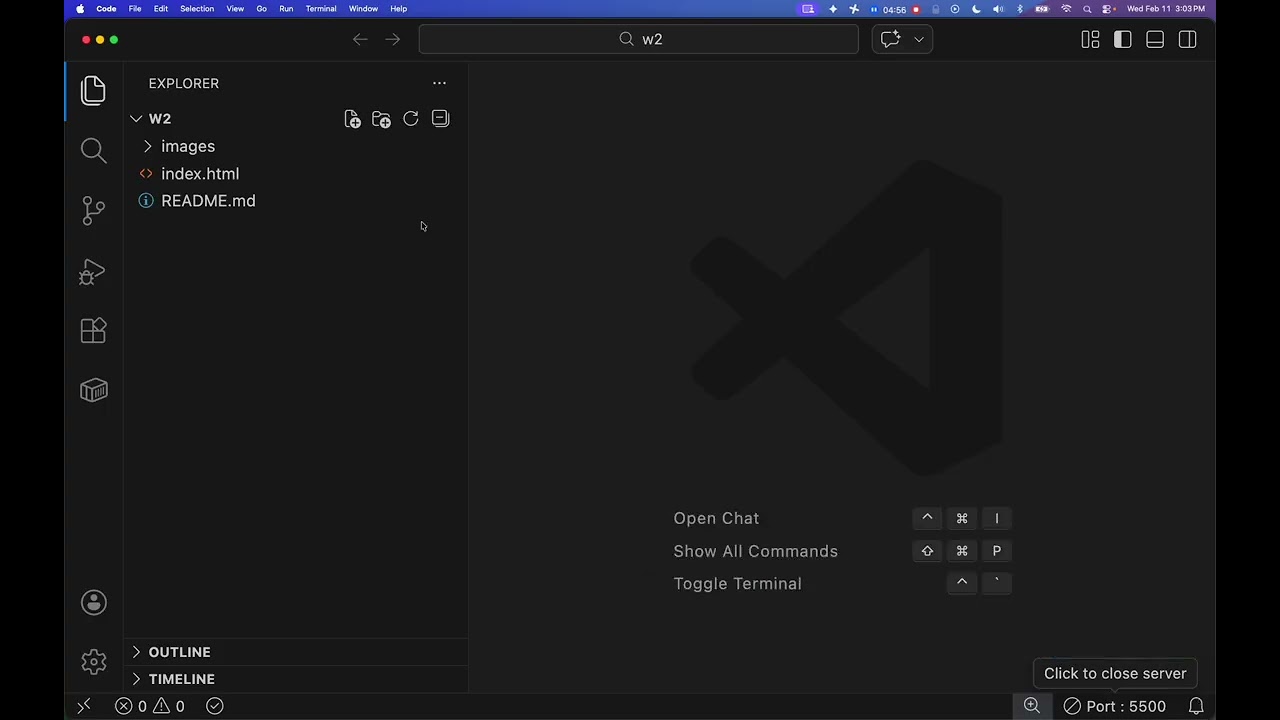1280x720 pixels.
Task: Open macOS Spotlight search from the menu bar
Action: click(1087, 9)
